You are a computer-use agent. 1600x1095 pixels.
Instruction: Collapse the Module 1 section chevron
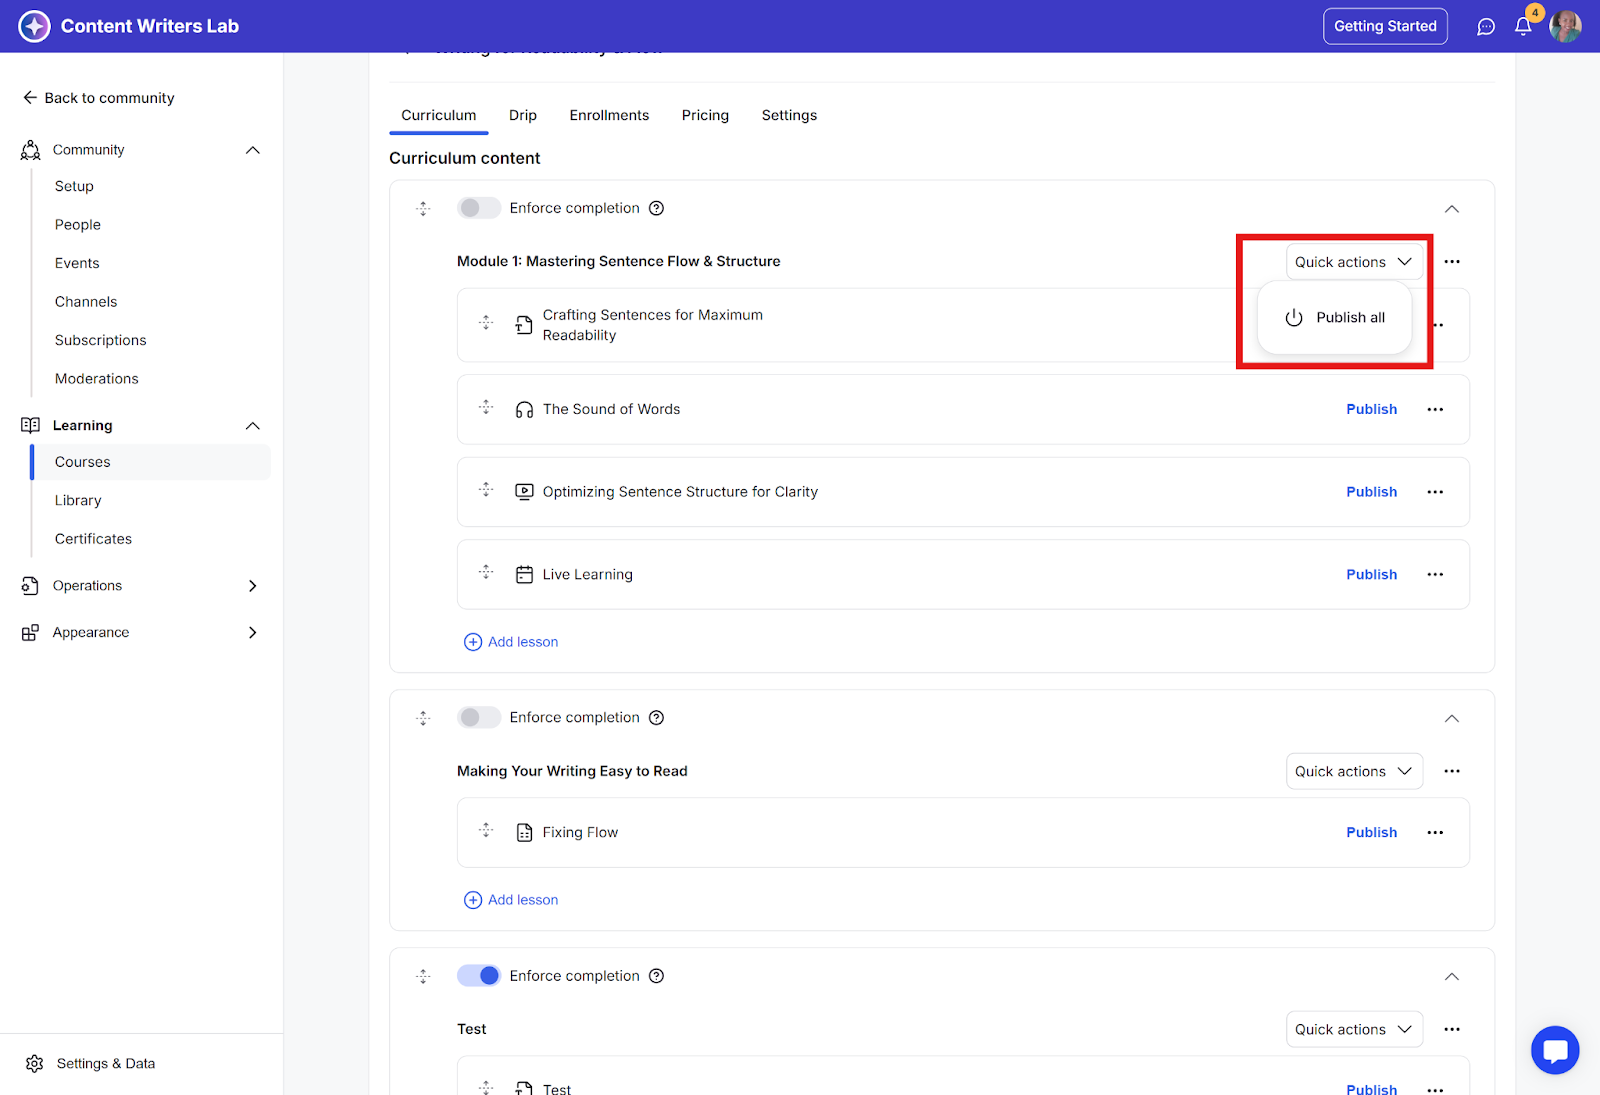[x=1452, y=209]
